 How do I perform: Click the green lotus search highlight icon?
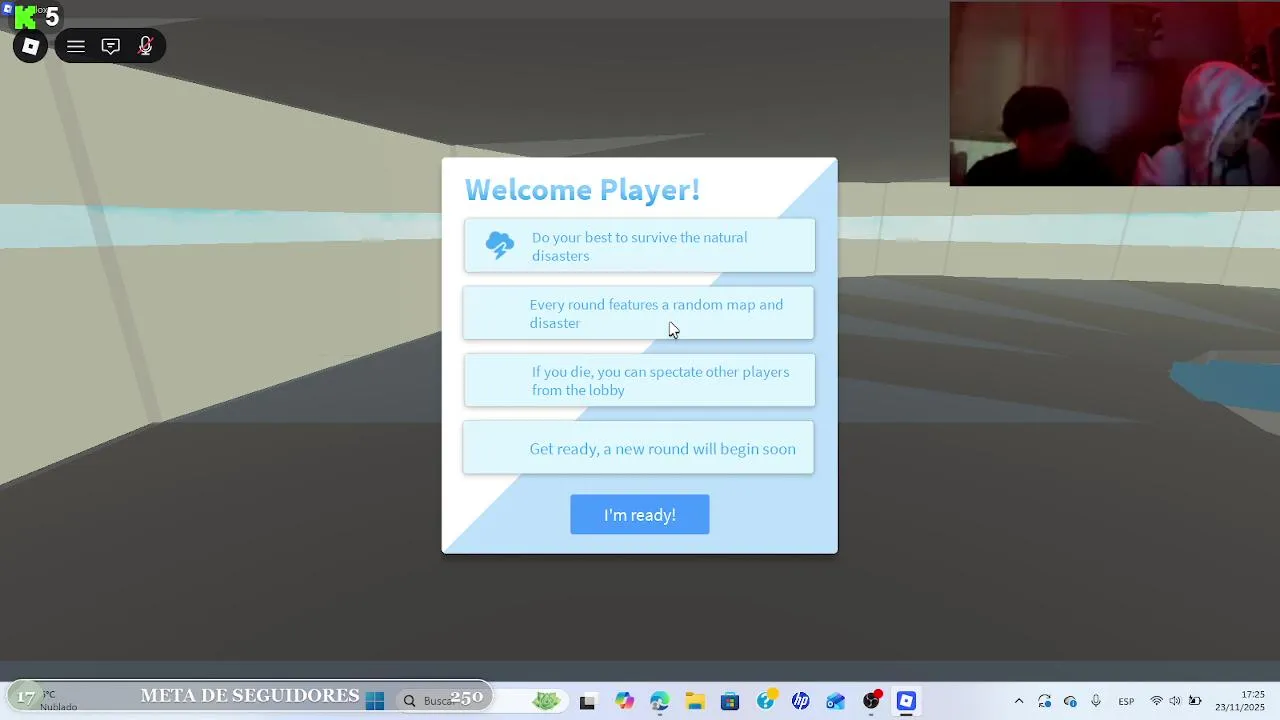546,701
